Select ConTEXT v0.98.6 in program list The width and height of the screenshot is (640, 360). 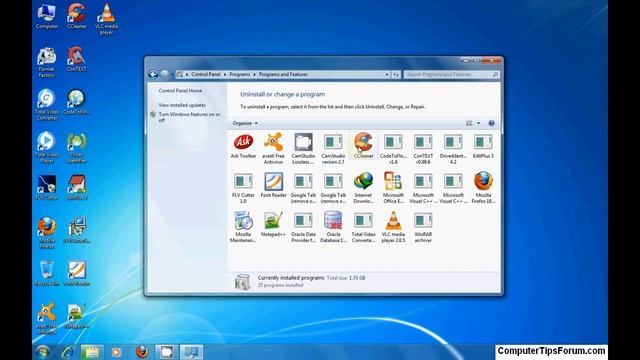pyautogui.click(x=423, y=149)
